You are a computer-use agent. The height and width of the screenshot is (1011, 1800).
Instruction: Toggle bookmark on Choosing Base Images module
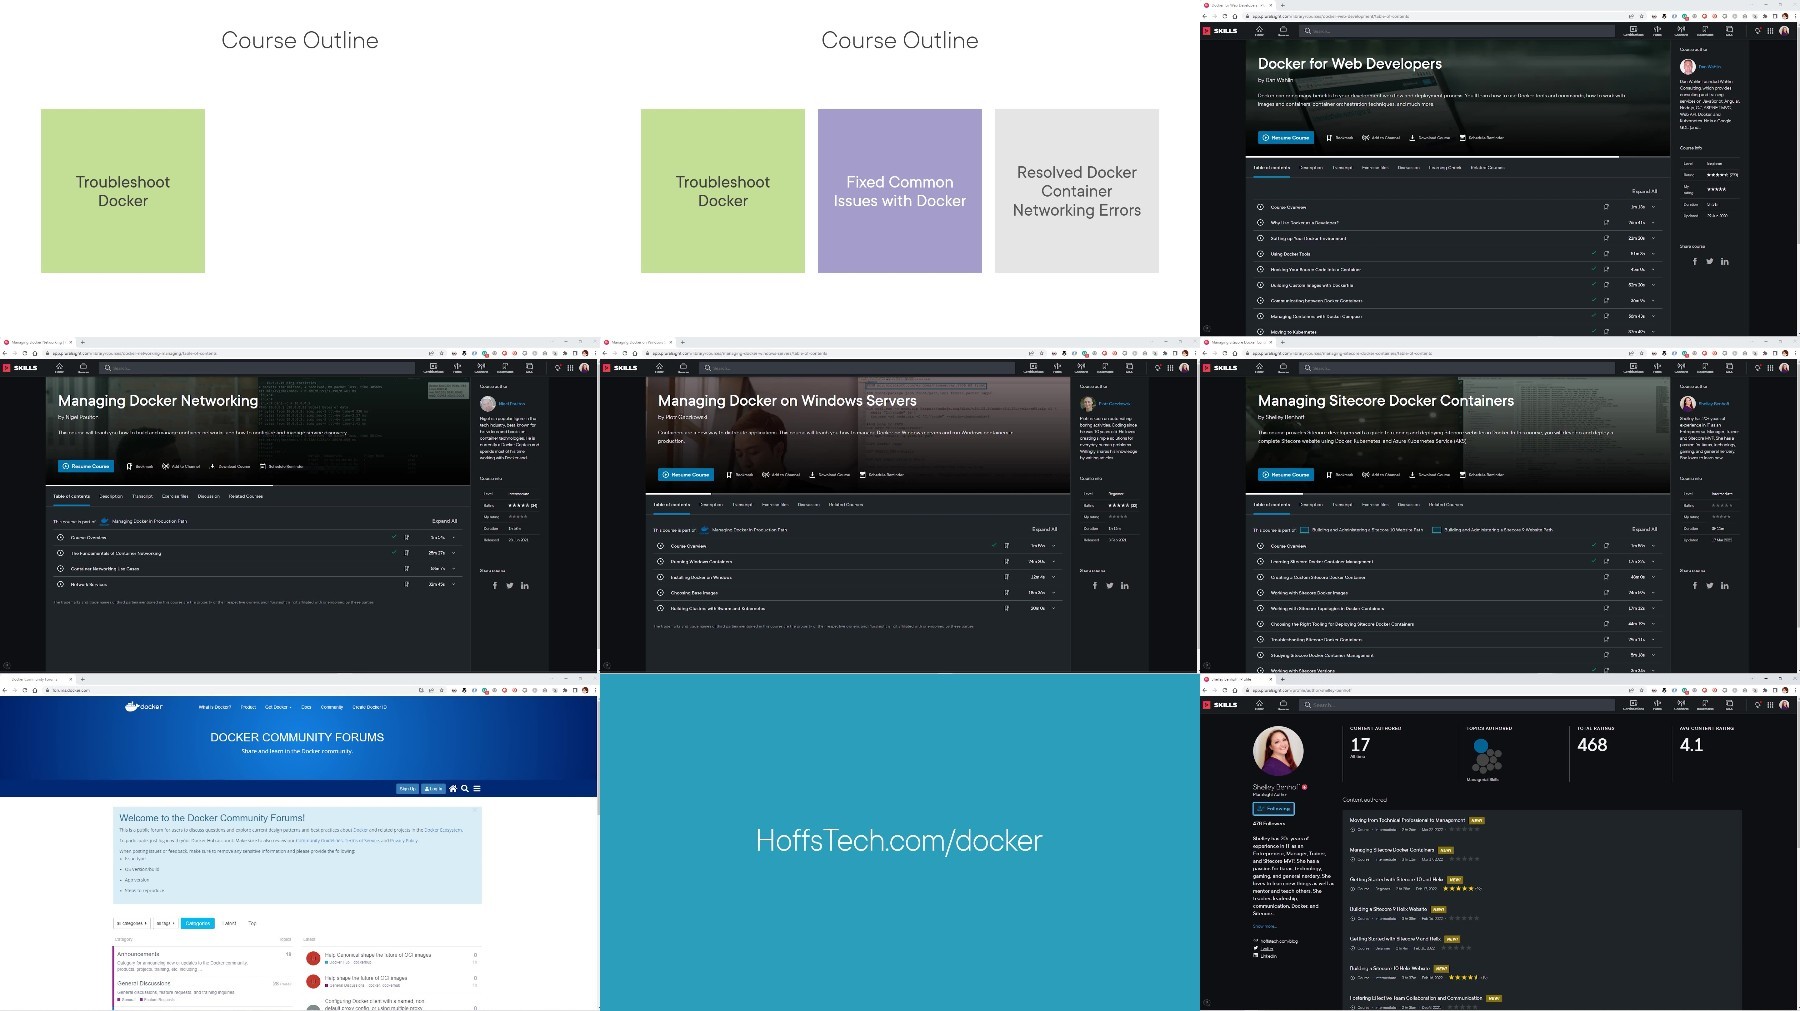(1007, 593)
